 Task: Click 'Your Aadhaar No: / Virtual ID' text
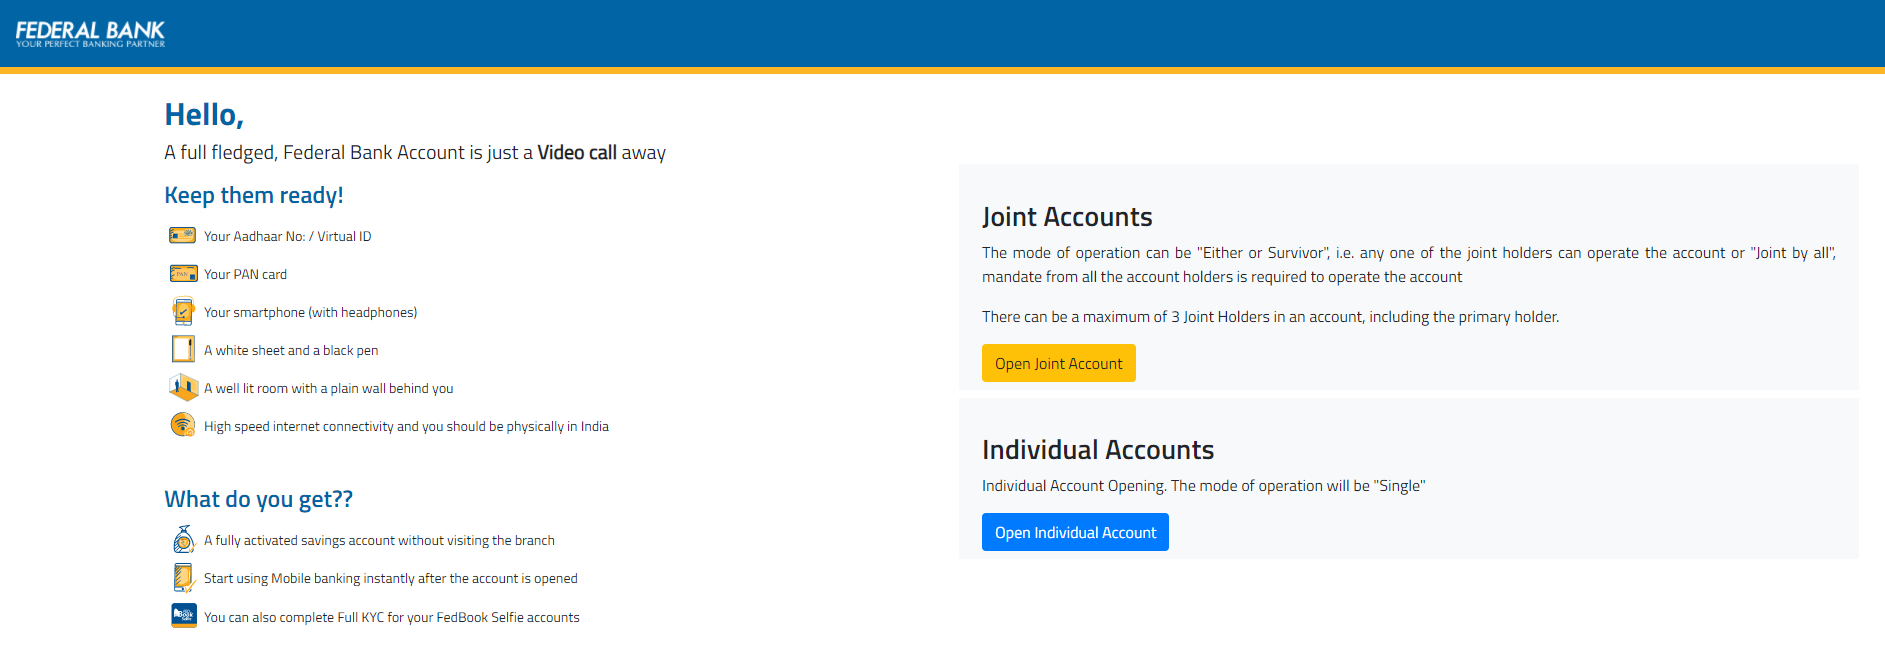[x=287, y=237]
